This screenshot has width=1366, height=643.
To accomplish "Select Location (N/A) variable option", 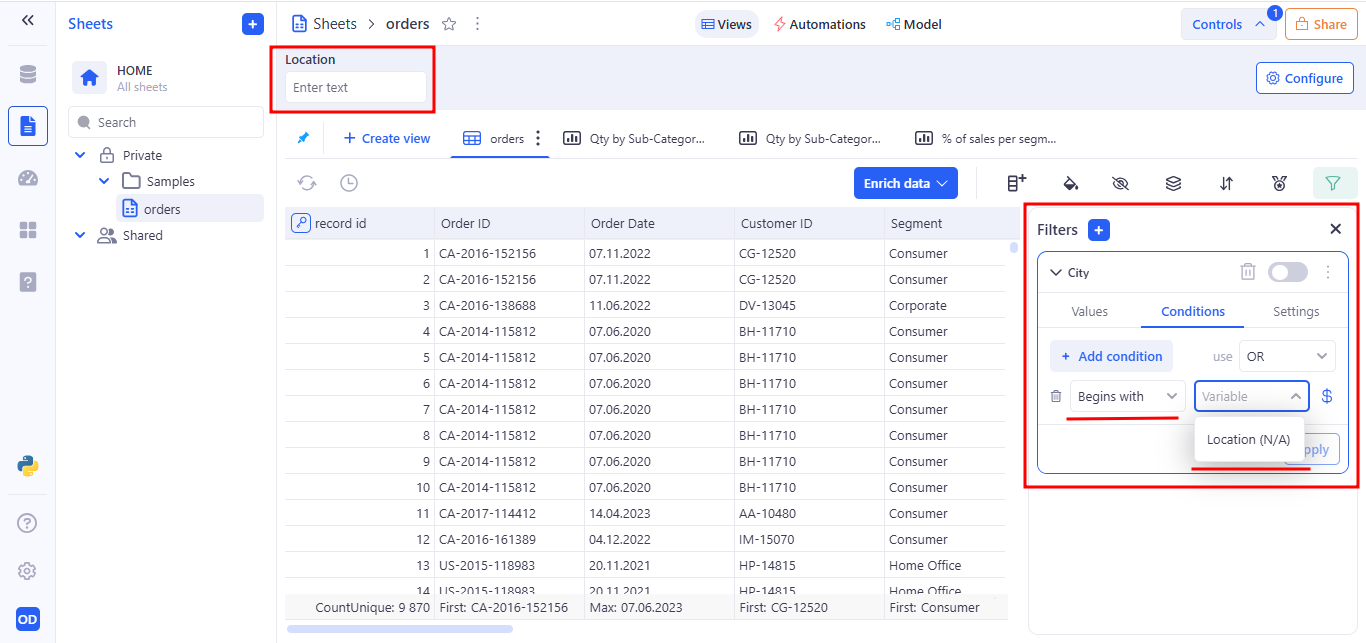I will 1248,439.
